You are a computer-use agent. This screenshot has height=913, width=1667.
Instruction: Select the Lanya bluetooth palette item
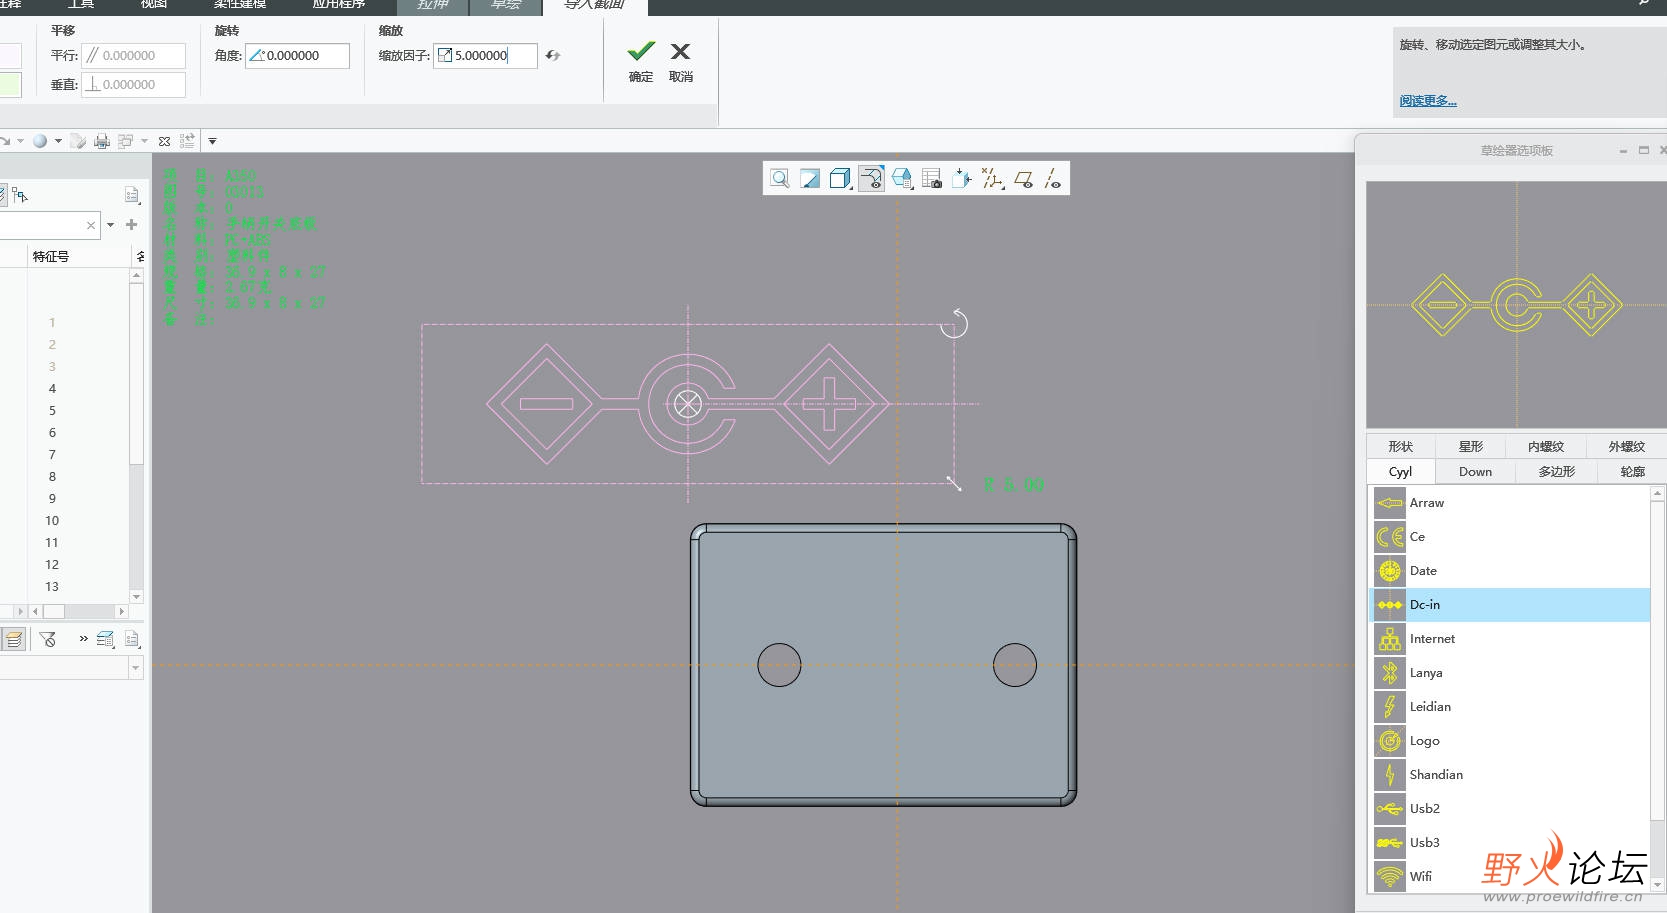[x=1509, y=673]
